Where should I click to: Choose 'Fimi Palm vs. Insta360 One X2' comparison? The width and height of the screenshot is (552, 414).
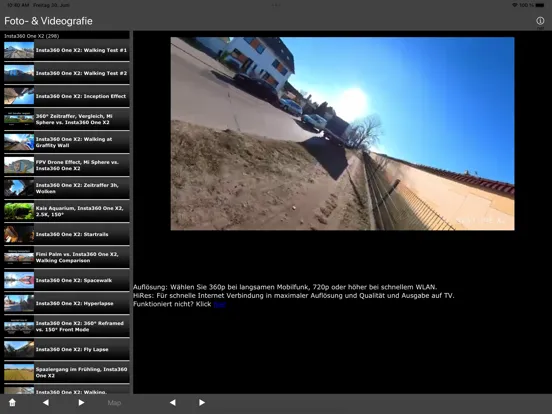67,257
